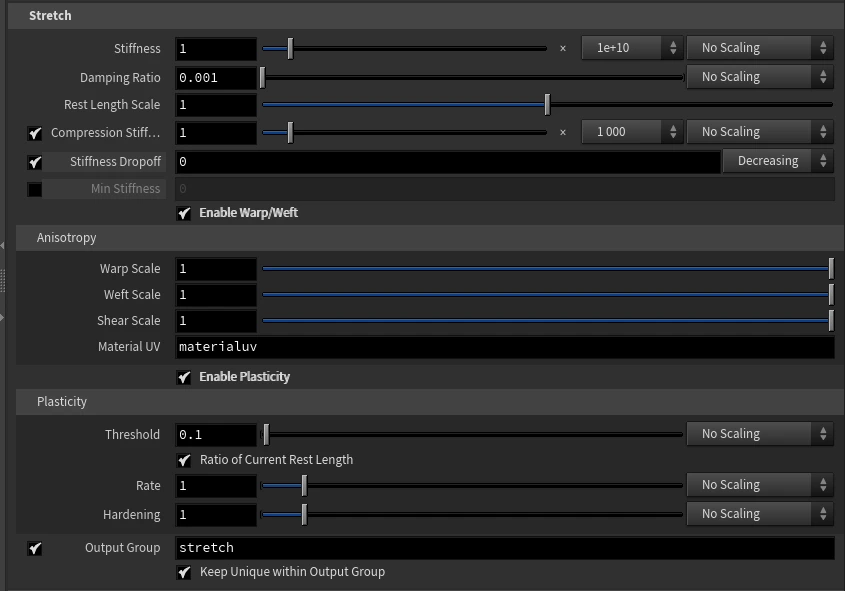Enable the Min Stiffness checkbox
Screen dimensions: 845x591
35,189
